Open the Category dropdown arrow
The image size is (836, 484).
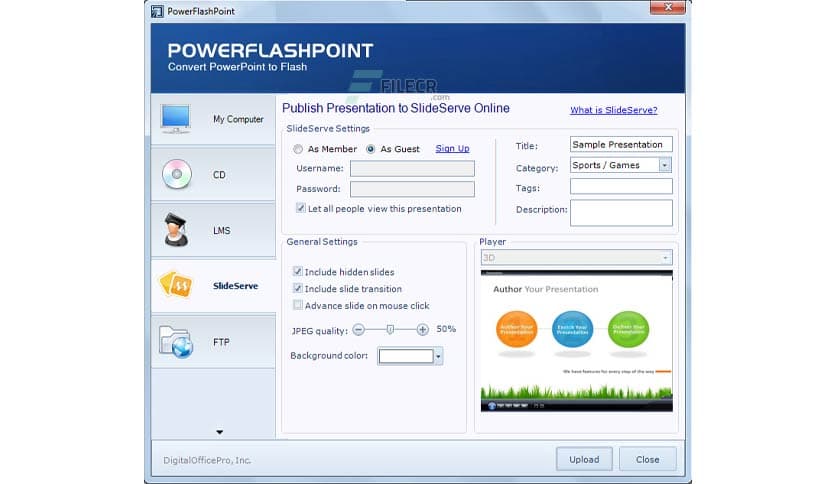(x=664, y=165)
